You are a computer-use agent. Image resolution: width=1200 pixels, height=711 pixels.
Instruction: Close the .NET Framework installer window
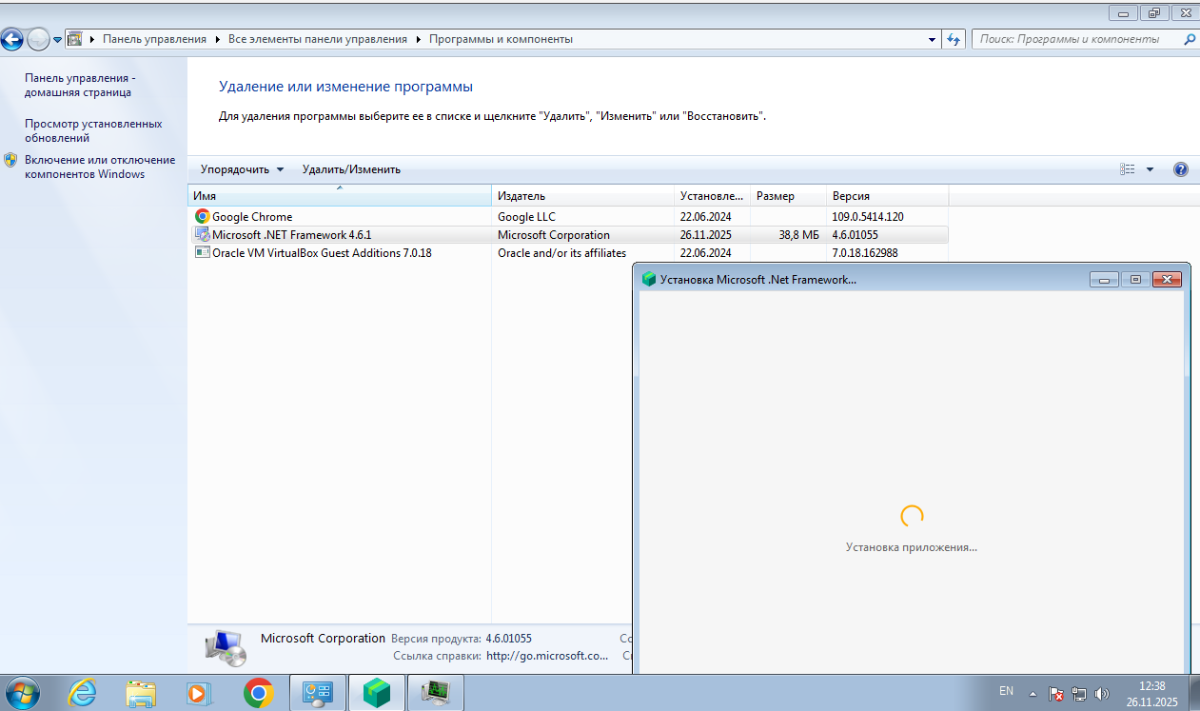coord(1167,279)
